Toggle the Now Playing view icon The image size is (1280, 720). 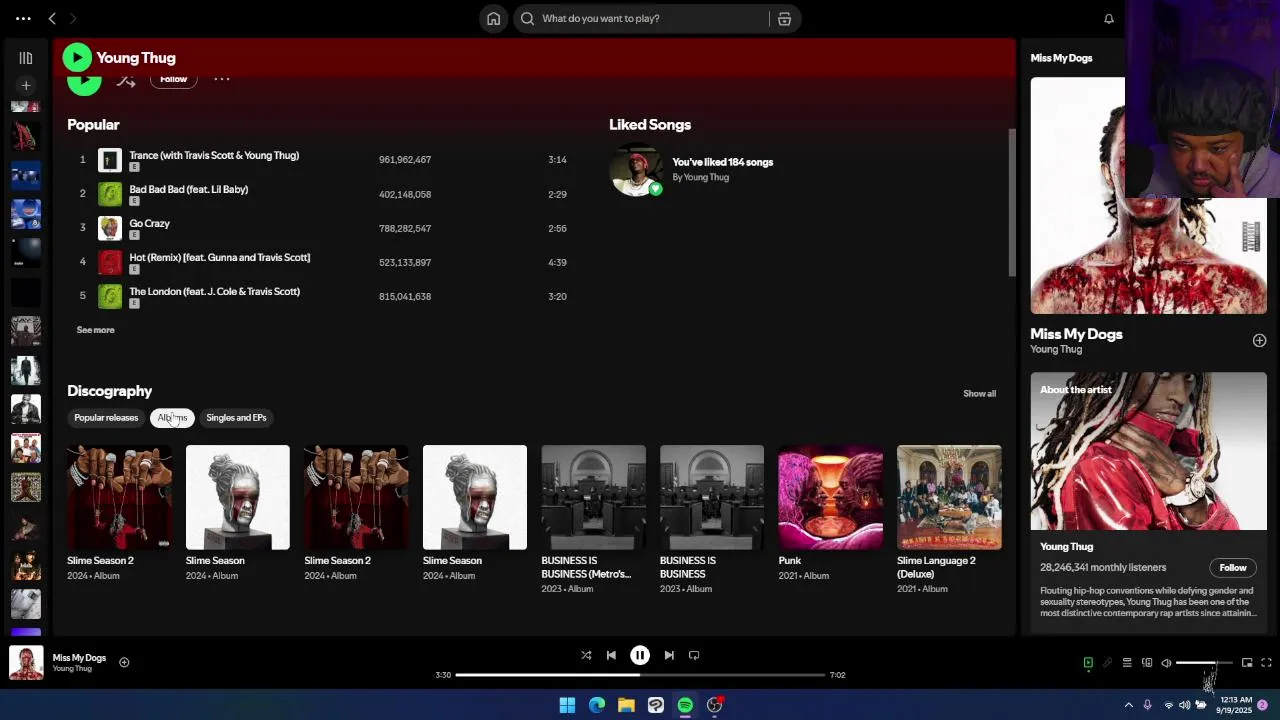click(1088, 662)
